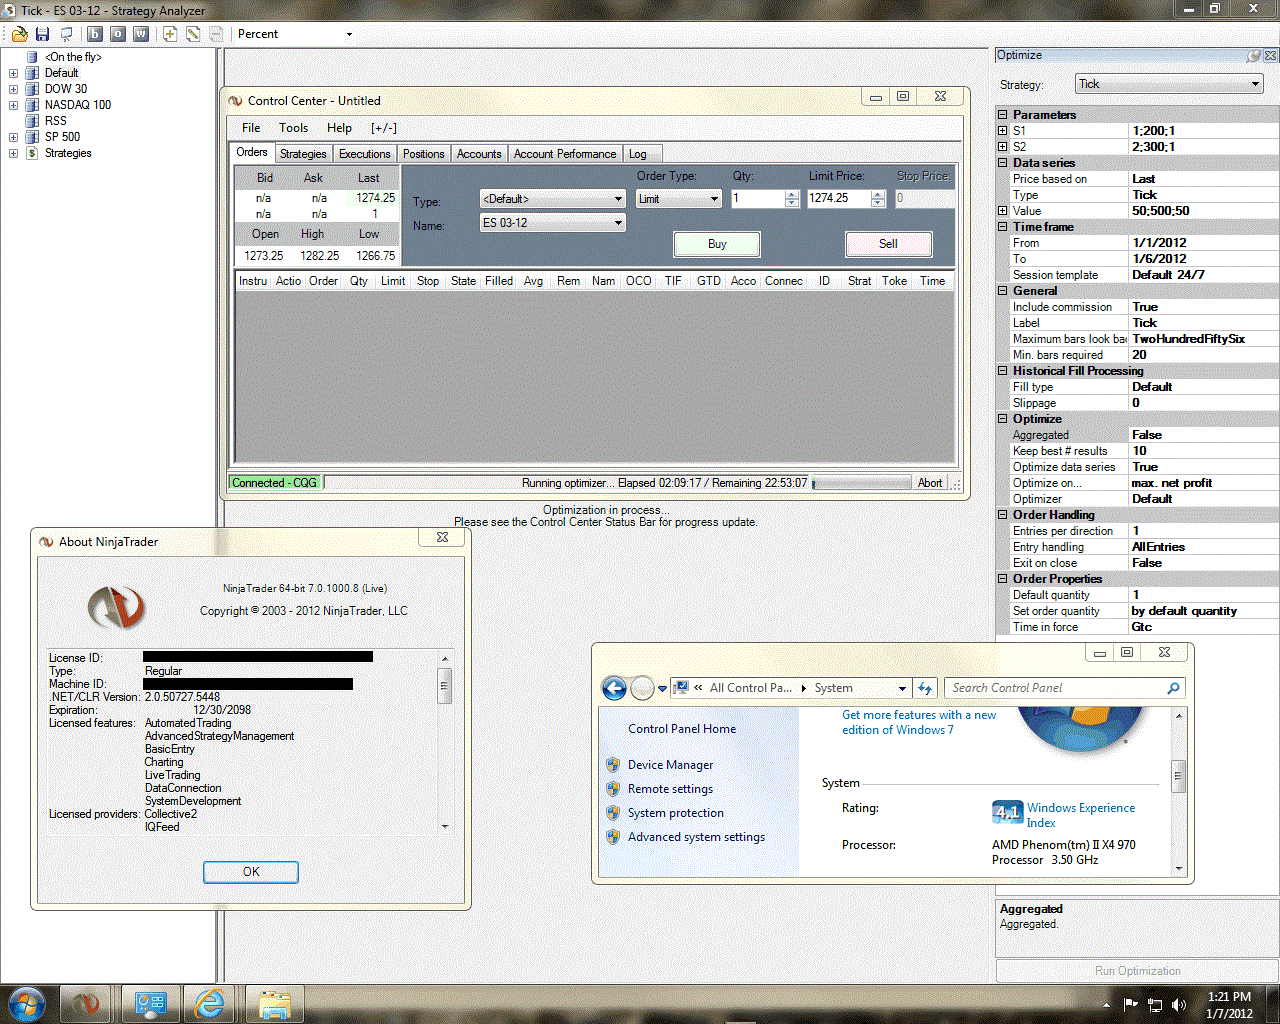Click the search magnifier in Control Panel
Screen dimensions: 1280x1024
[x=1173, y=688]
